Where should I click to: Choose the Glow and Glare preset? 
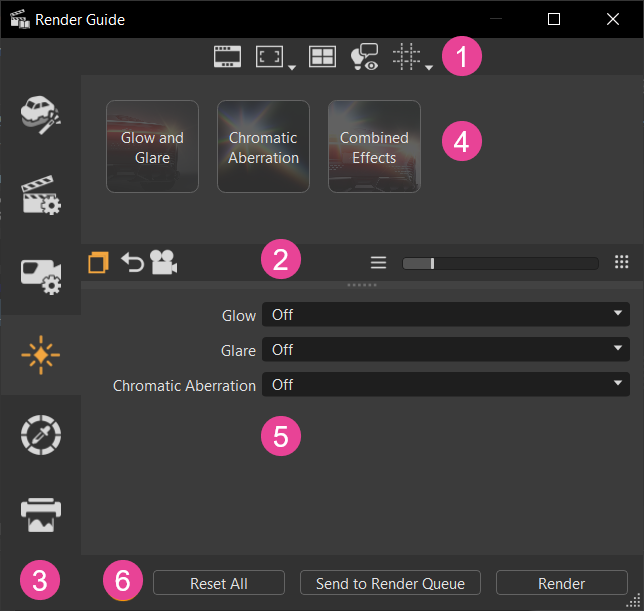[152, 147]
